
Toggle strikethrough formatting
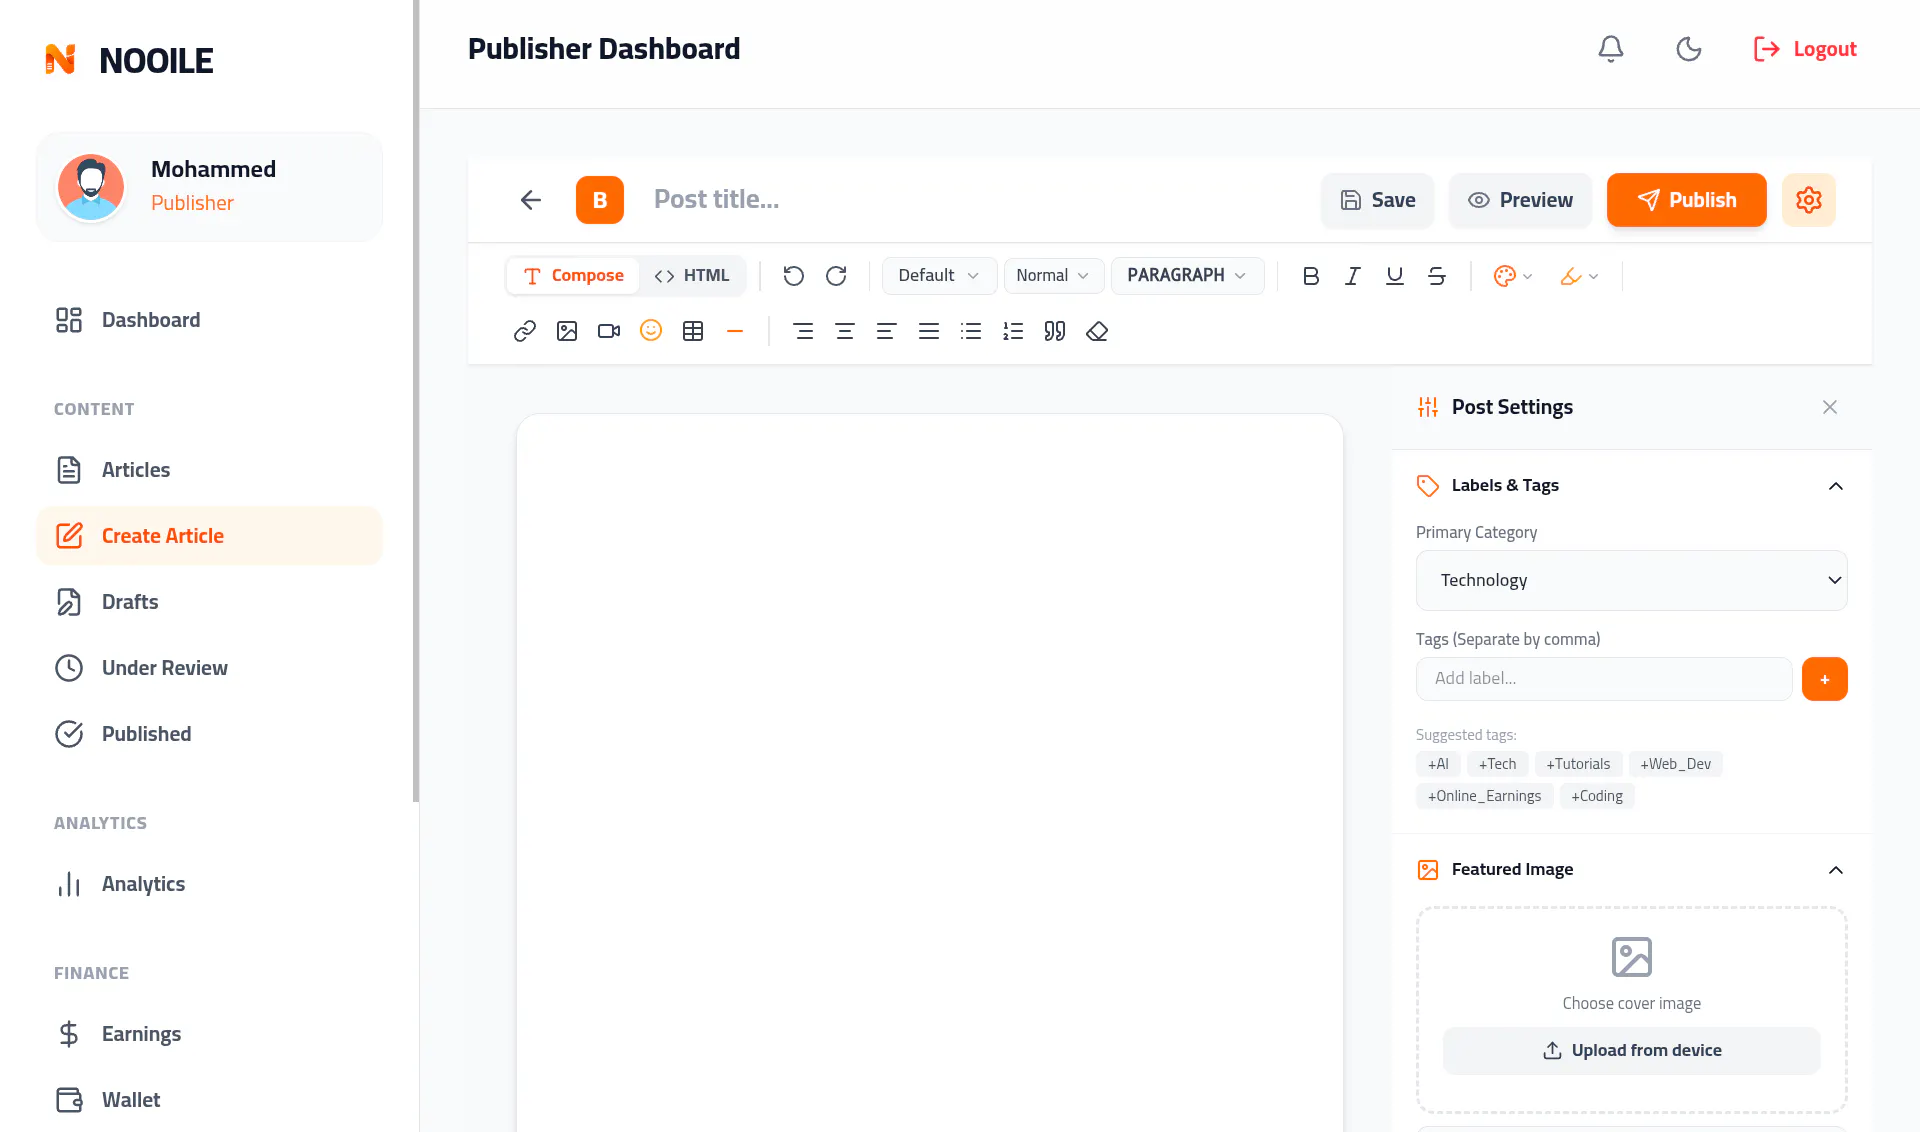(x=1437, y=276)
